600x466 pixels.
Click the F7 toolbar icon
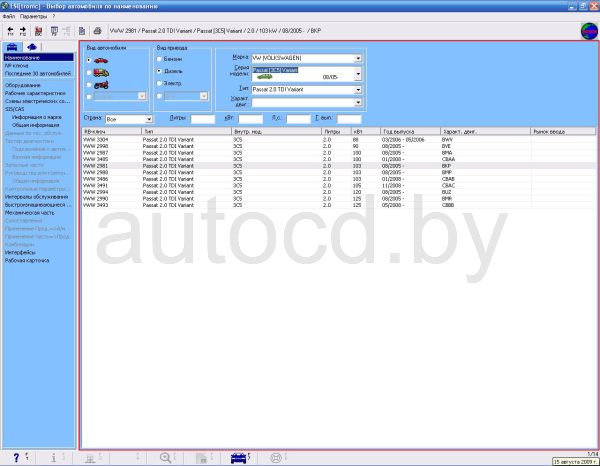point(54,31)
